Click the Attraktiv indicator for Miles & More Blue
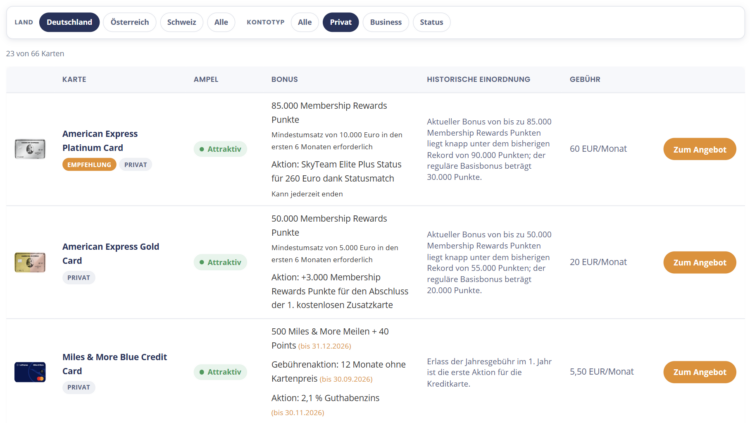This screenshot has width=750, height=423. 220,372
